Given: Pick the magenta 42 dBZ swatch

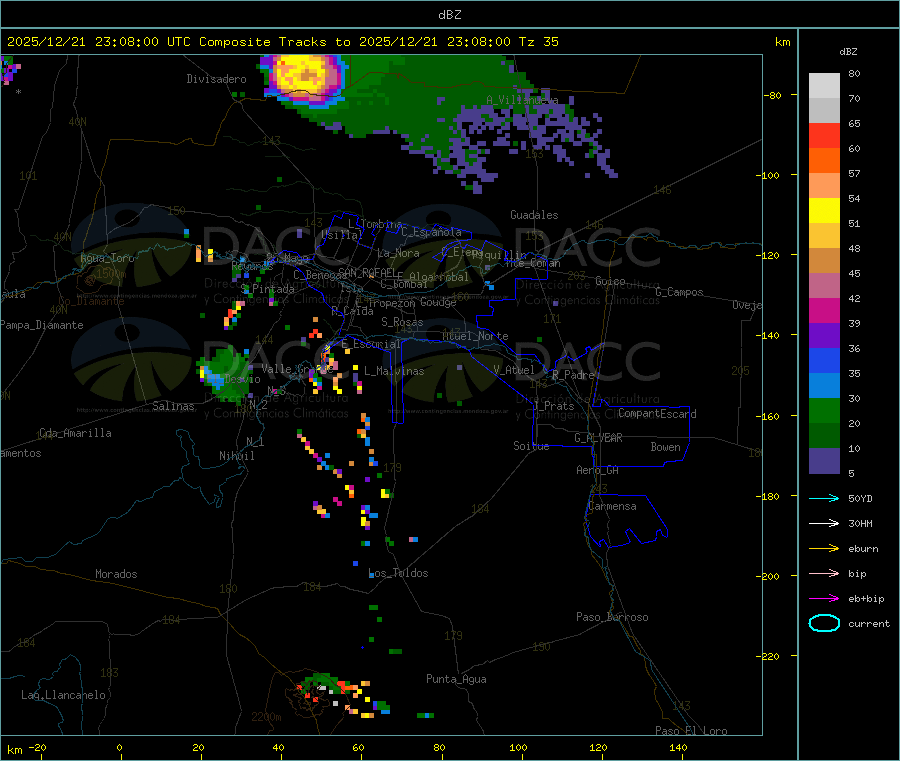Looking at the screenshot, I should tap(824, 310).
